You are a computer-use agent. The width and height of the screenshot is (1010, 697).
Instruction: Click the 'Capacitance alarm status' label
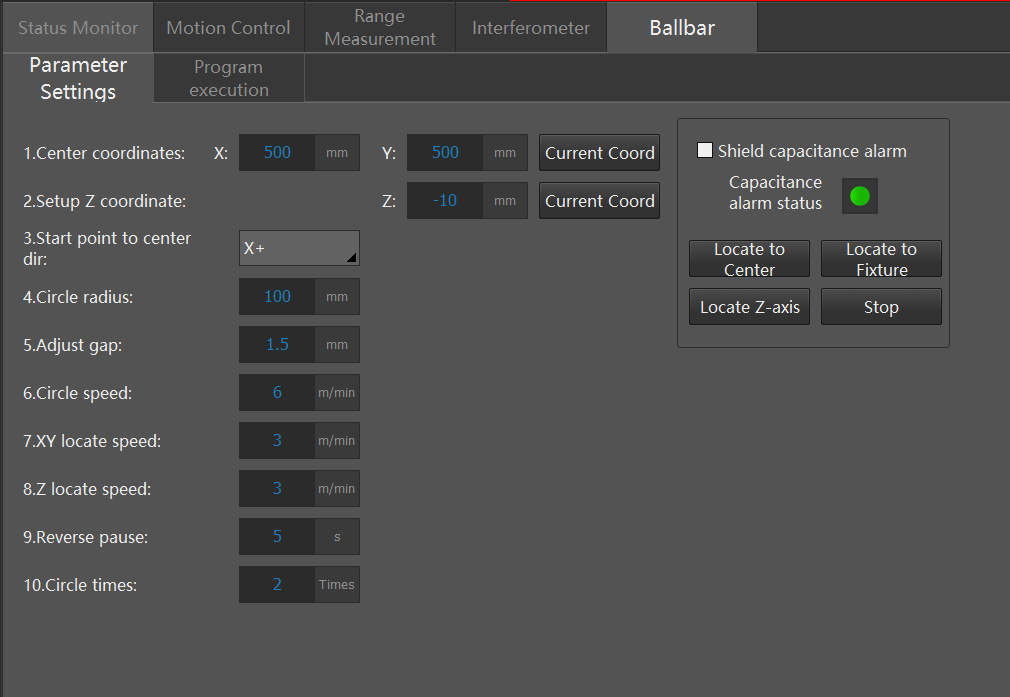776,193
